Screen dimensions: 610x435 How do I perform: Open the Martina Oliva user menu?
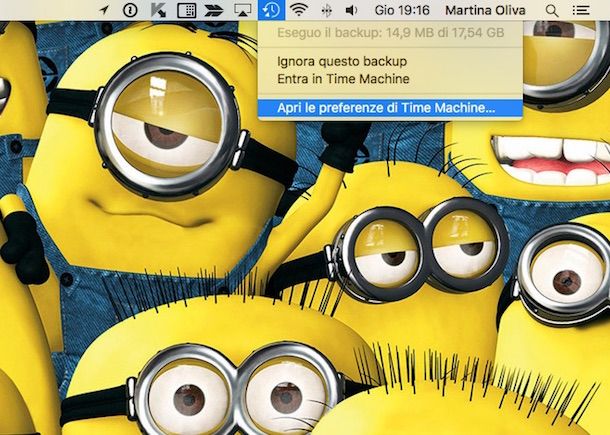(485, 10)
